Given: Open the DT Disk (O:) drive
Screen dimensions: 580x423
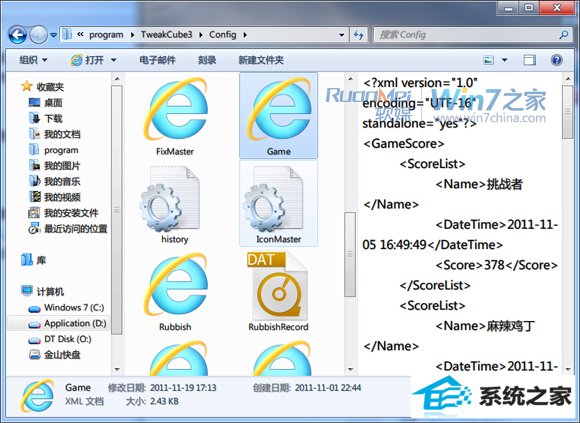Looking at the screenshot, I should pyautogui.click(x=60, y=339).
